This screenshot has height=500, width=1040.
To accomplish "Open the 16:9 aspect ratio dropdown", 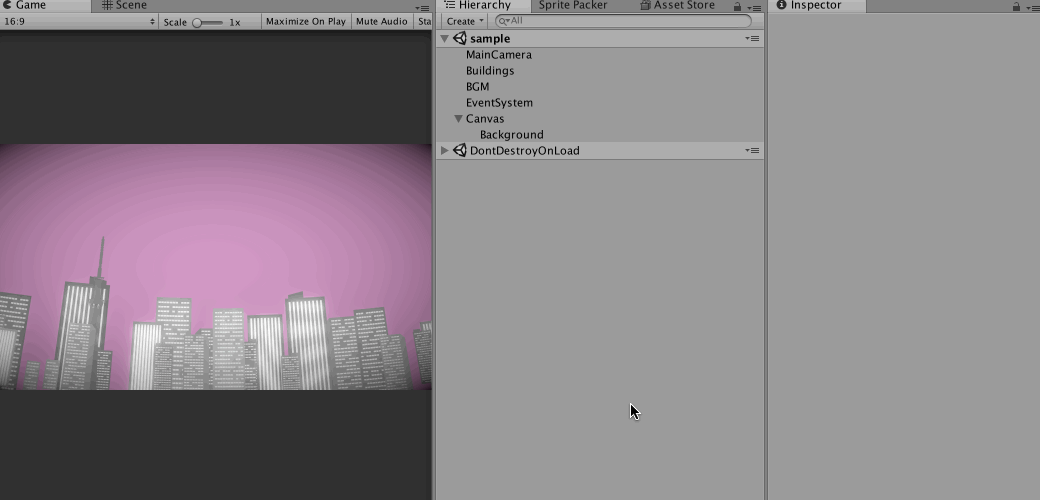I will click(x=80, y=21).
